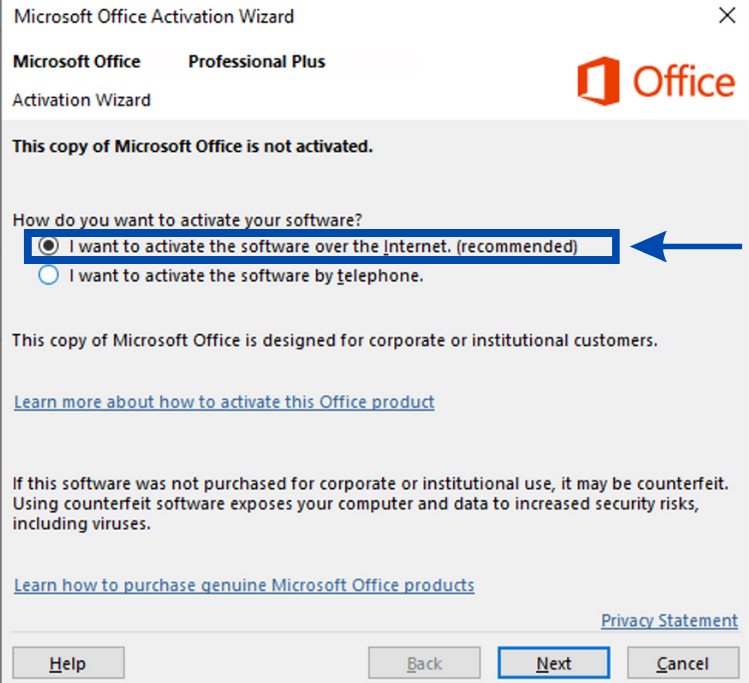The image size is (749, 683).
Task: Open the Privacy Statement link
Action: (x=669, y=621)
